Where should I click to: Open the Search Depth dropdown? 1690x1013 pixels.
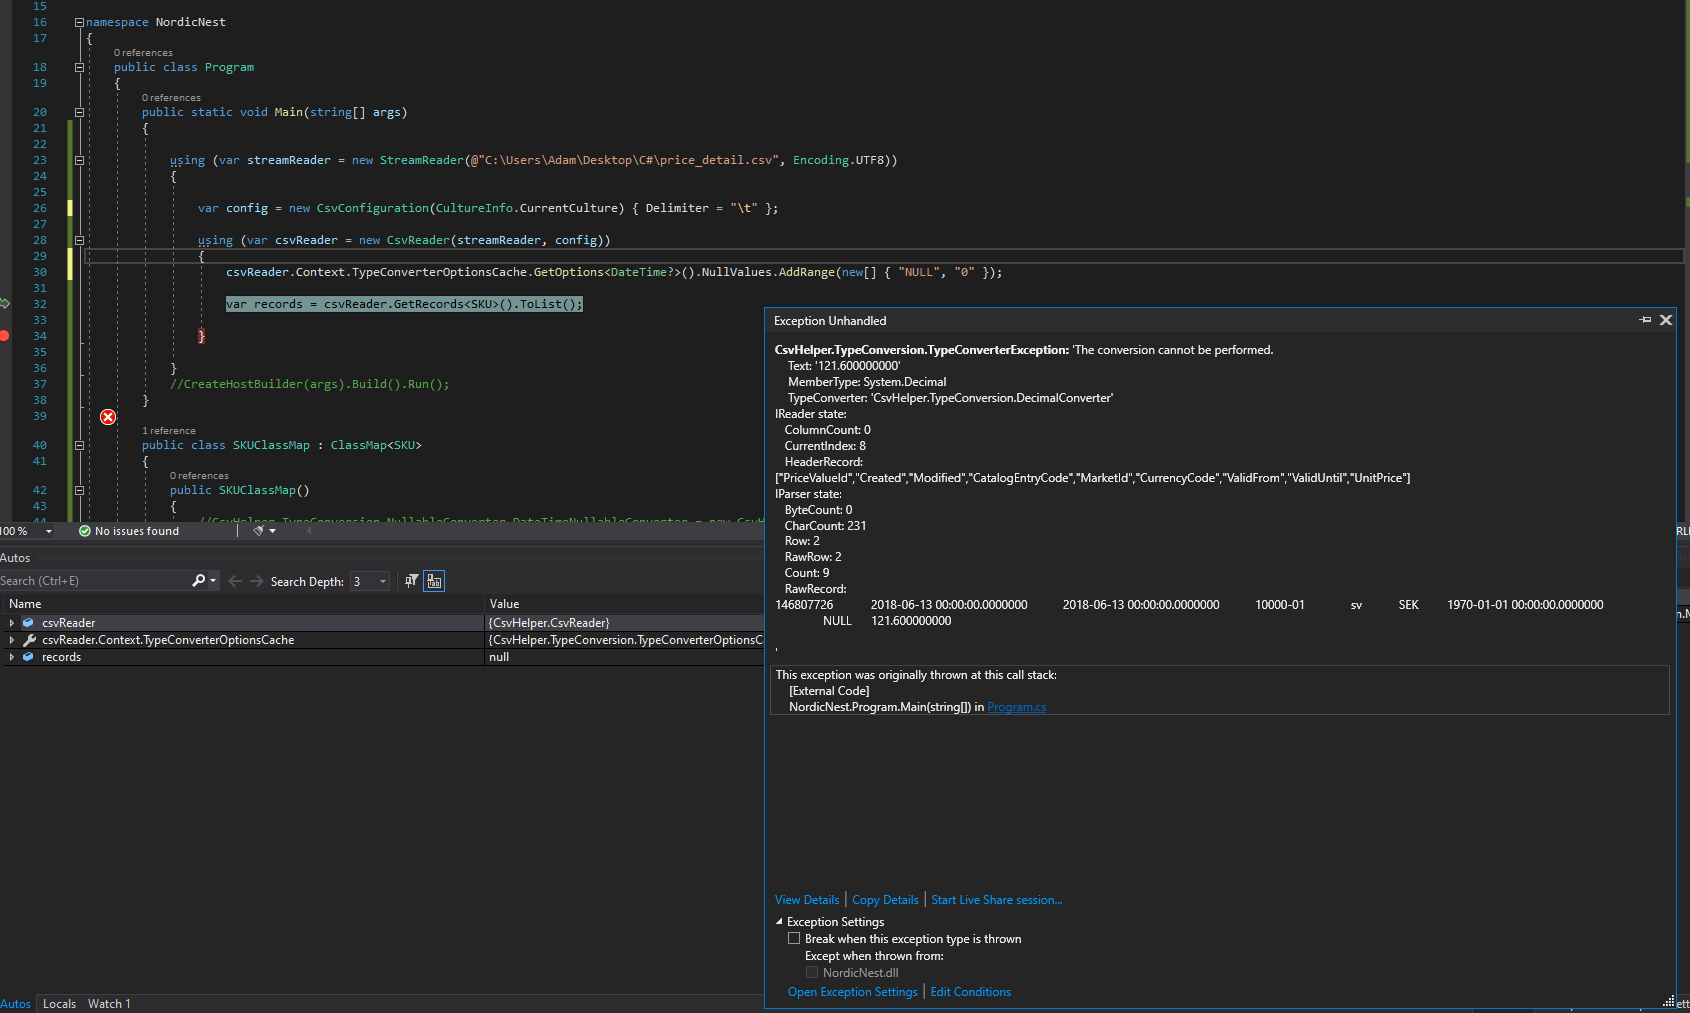pos(383,580)
